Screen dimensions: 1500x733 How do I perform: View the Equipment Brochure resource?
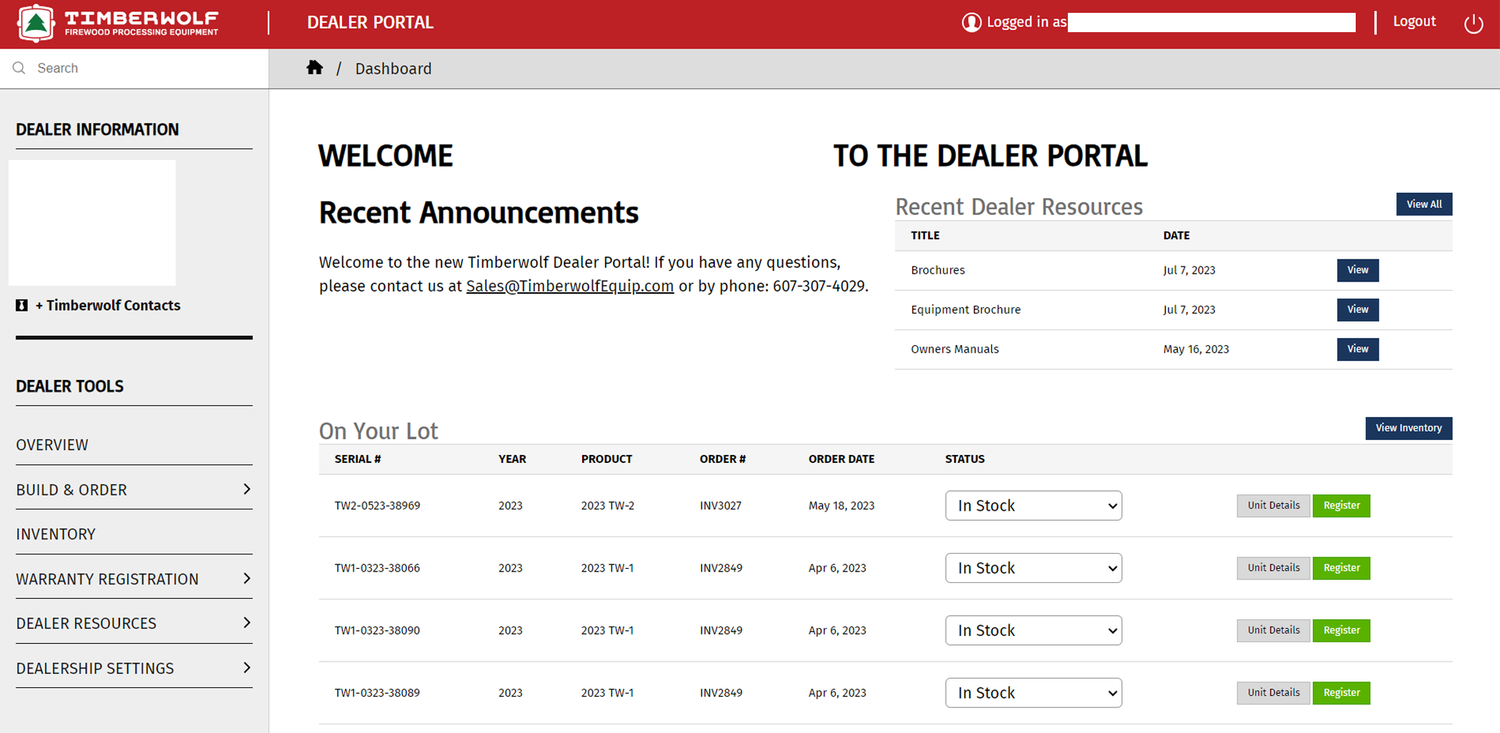coord(1358,310)
